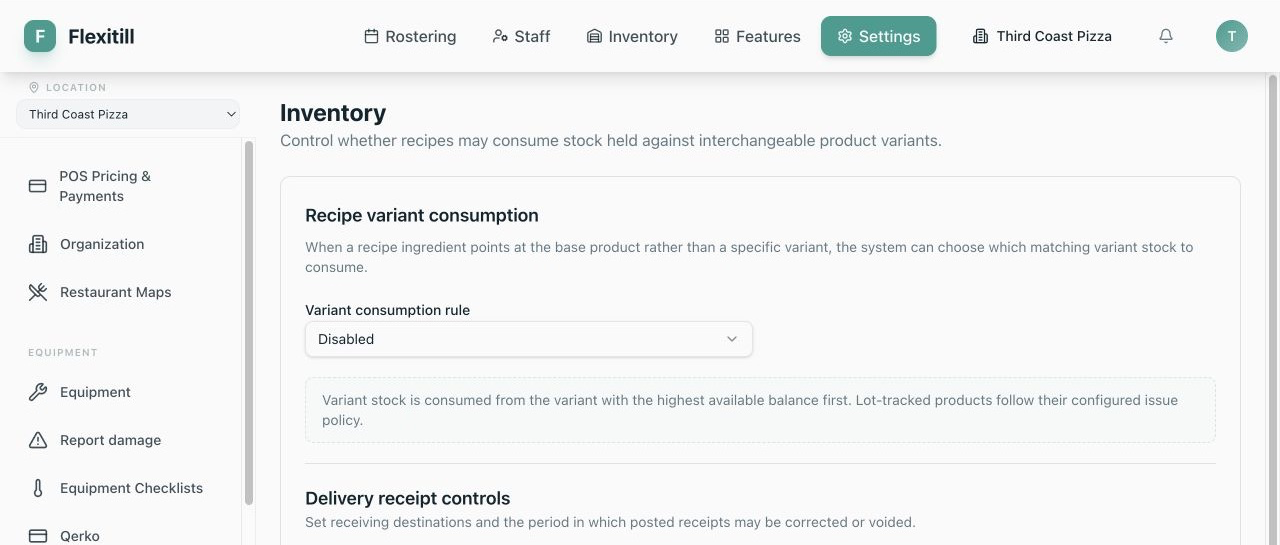Click the map pin icon beside LOCATION
This screenshot has height=545, width=1280.
coord(34,87)
